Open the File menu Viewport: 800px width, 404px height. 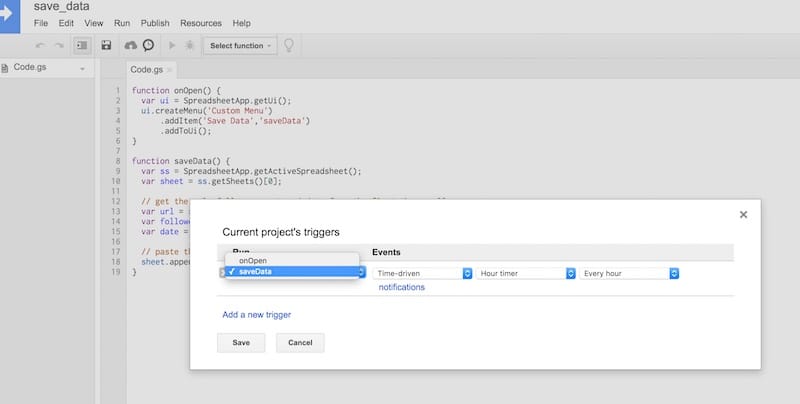point(41,23)
